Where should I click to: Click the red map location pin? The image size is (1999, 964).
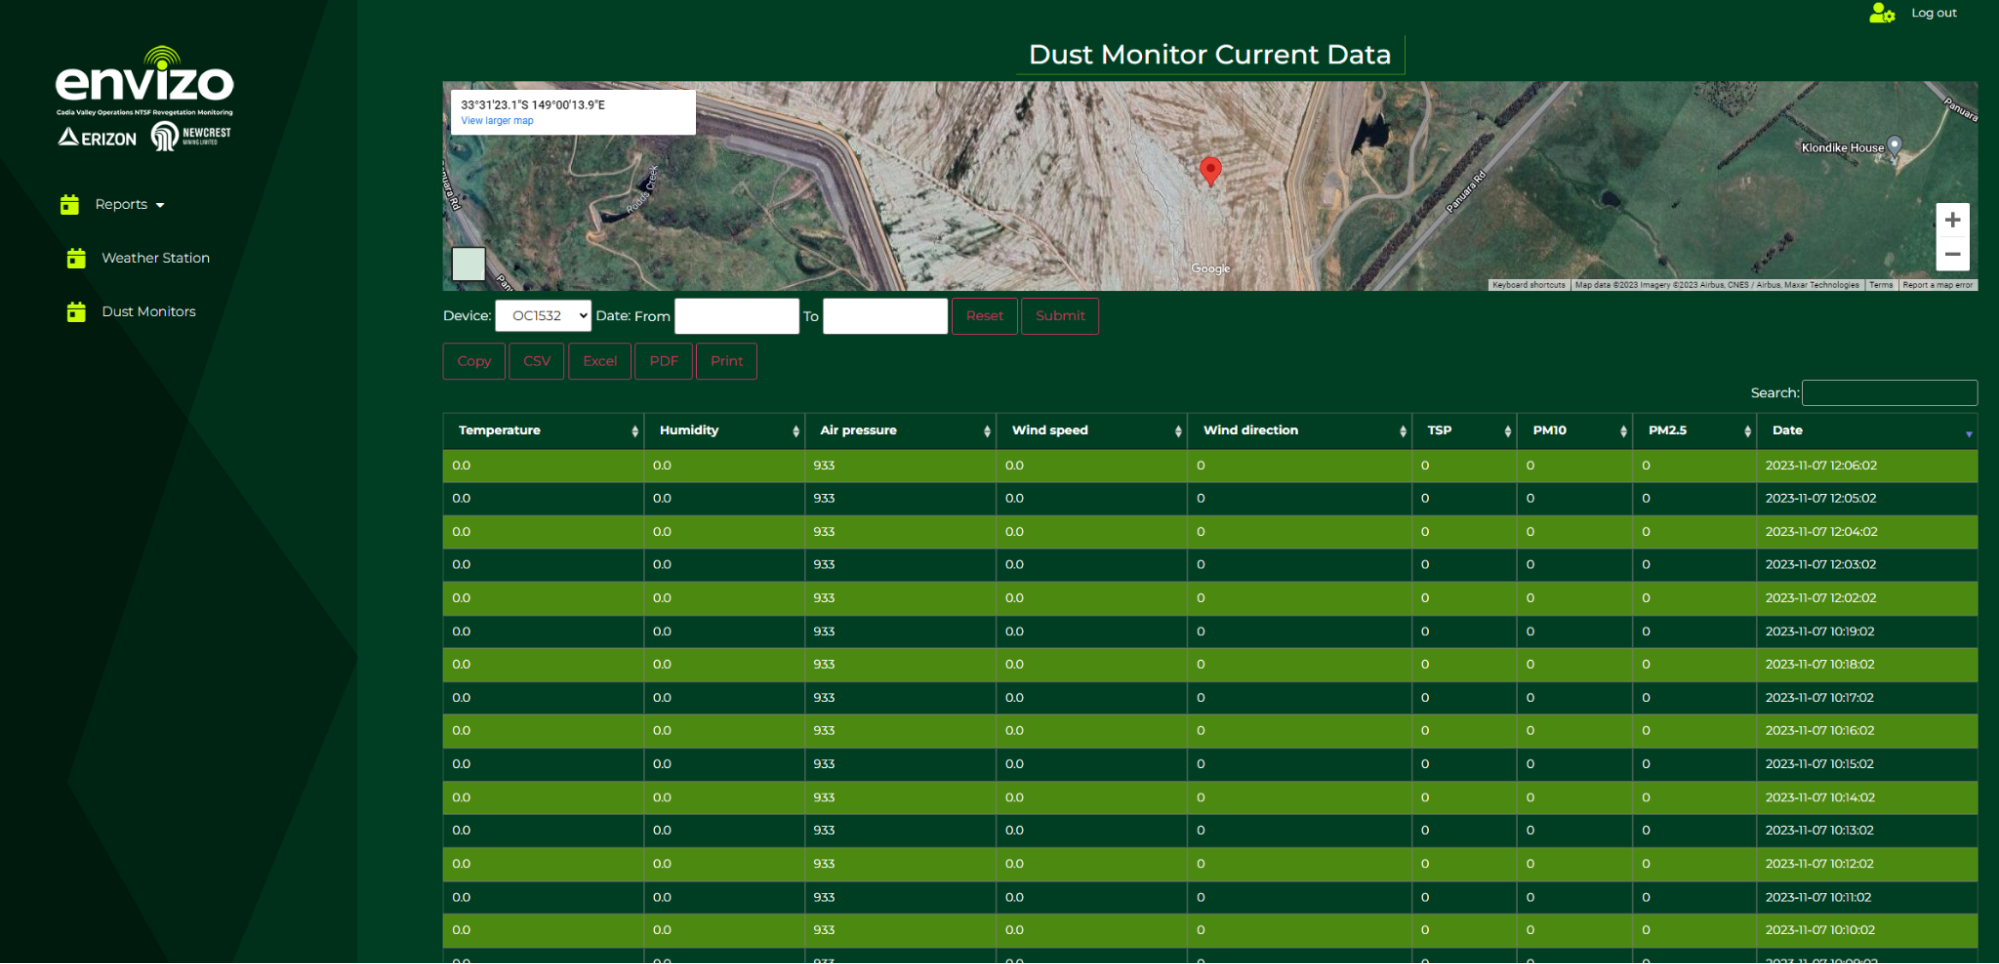coord(1210,171)
